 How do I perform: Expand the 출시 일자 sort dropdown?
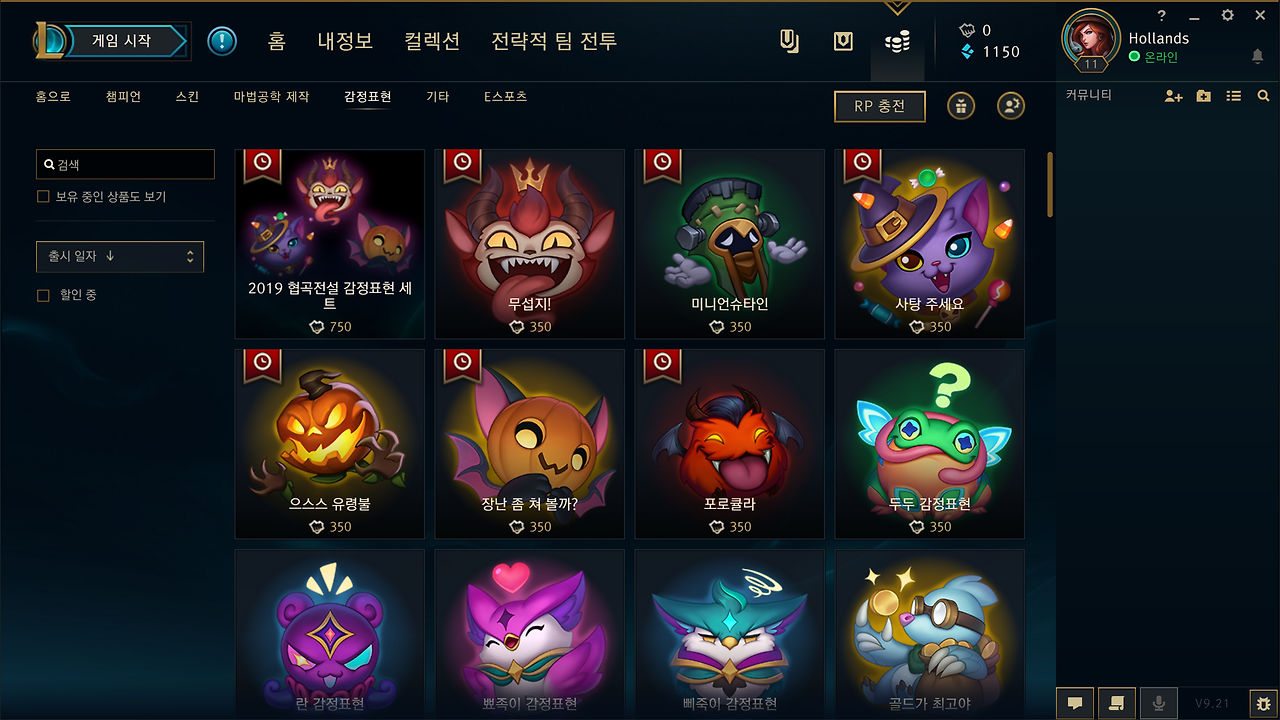pyautogui.click(x=120, y=257)
